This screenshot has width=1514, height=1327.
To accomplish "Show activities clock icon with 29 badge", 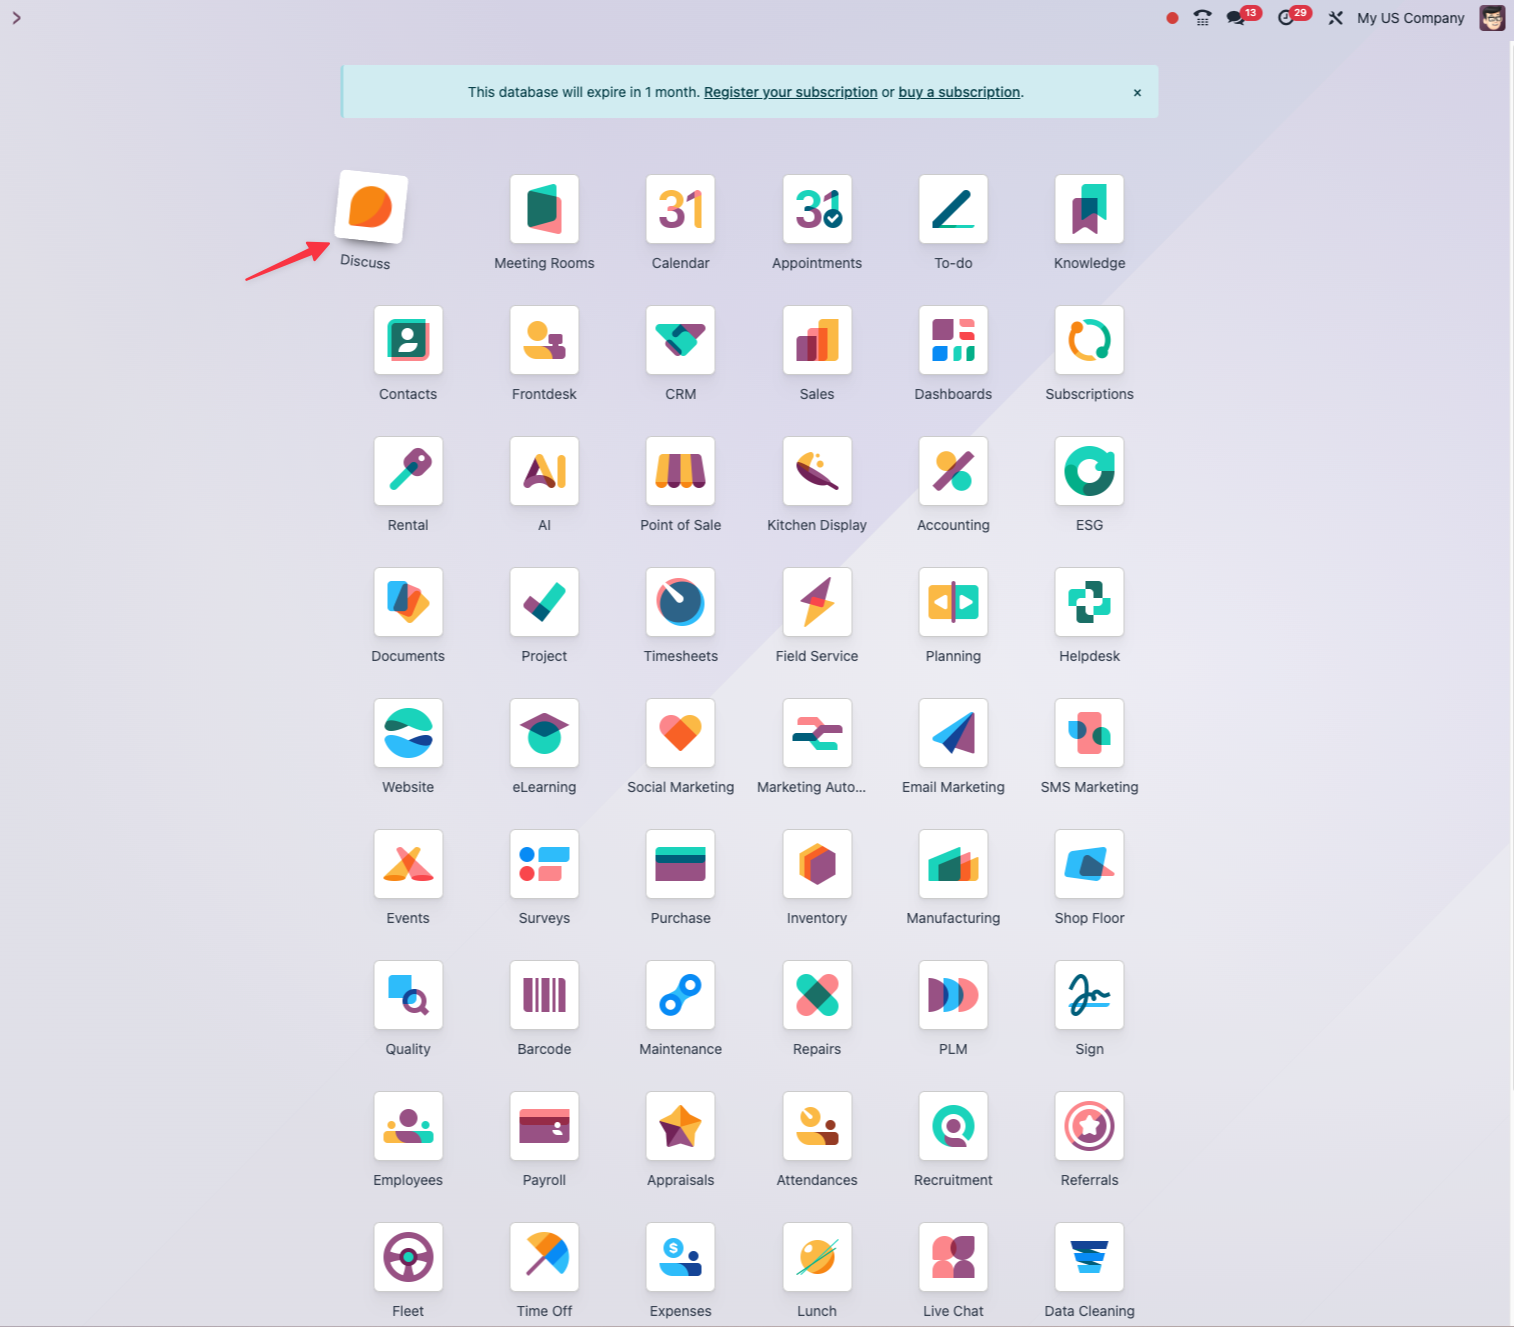I will point(1286,18).
